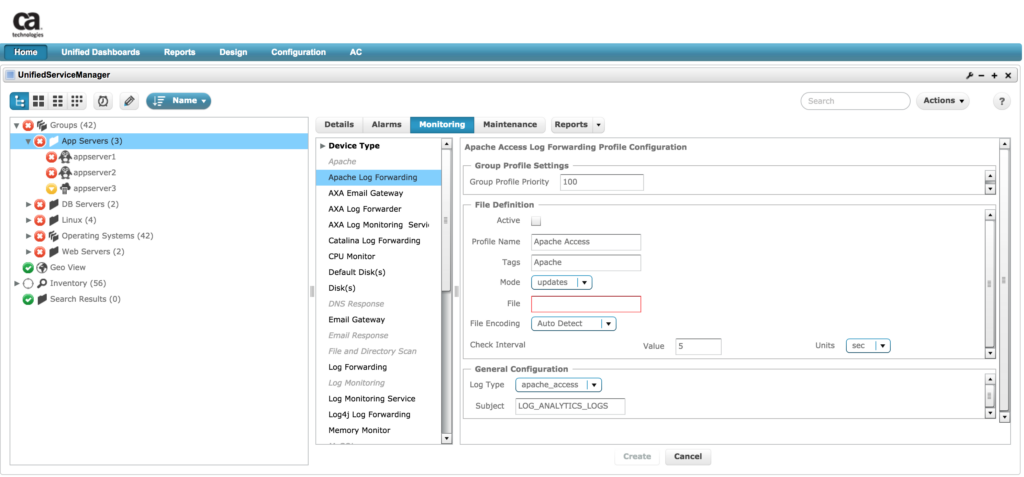Collapse the App Servers group
Image resolution: width=1024 pixels, height=477 pixels.
28,142
